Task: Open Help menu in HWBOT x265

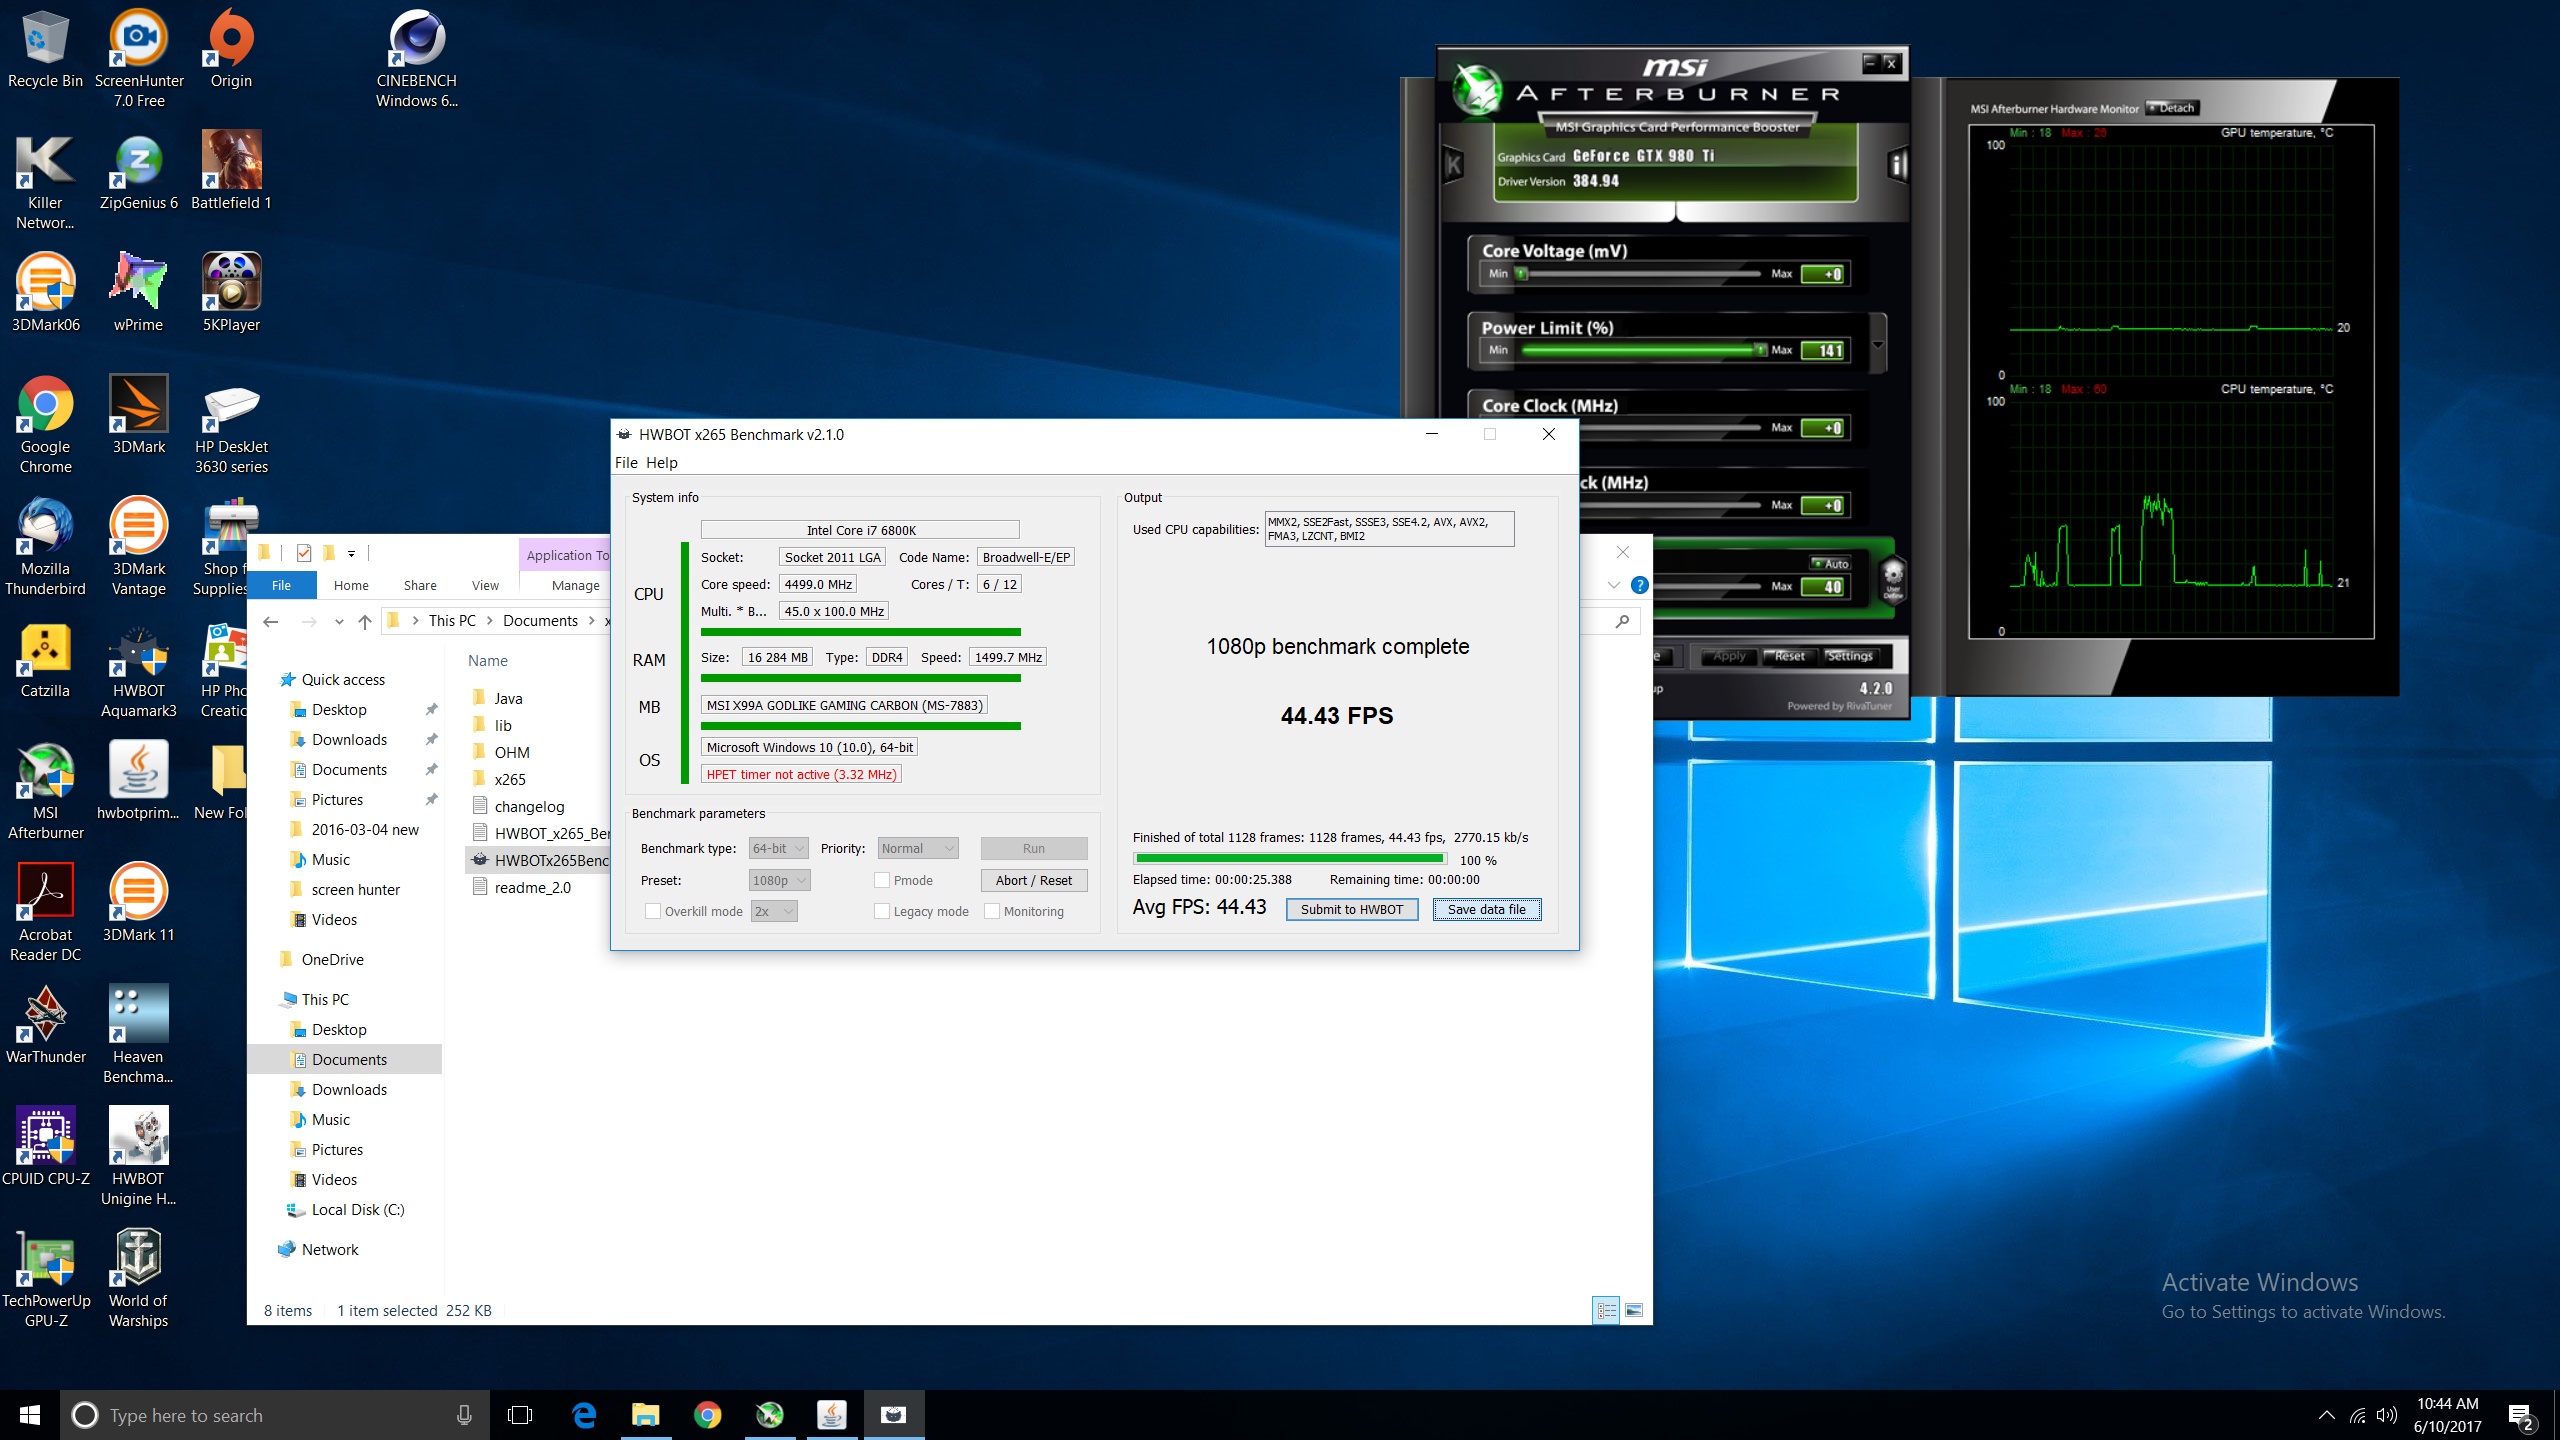Action: (x=661, y=463)
